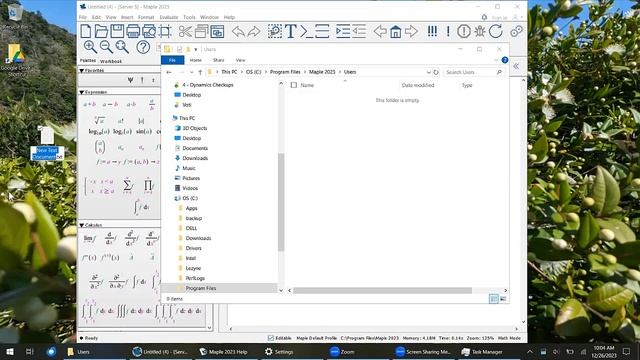The image size is (640, 360).
Task: Click the Search Users input field
Action: (x=473, y=72)
